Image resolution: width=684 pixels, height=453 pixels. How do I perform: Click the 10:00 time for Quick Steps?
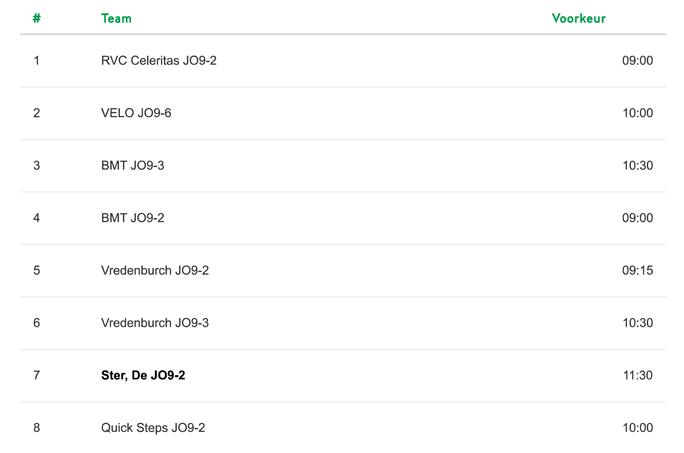[637, 428]
